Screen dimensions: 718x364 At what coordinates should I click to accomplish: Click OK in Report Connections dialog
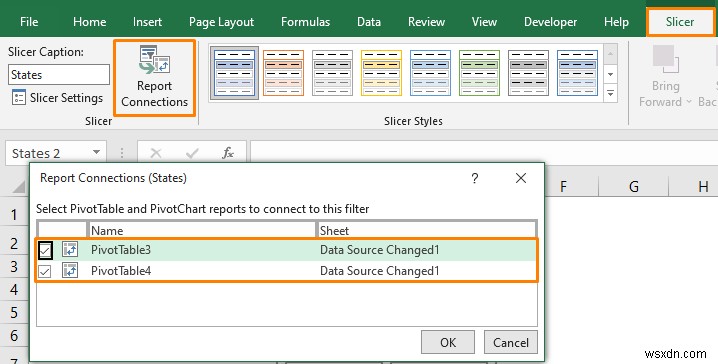tap(448, 342)
